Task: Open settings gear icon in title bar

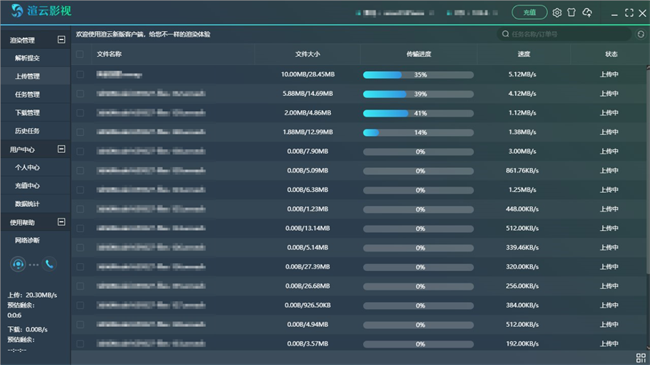Action: point(557,13)
